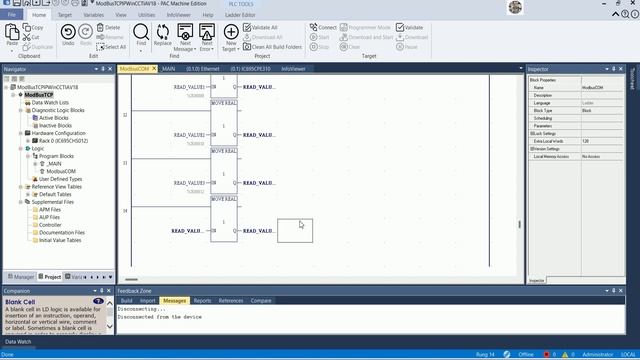Click the connection status icon near Offline
Image resolution: width=640 pixels, height=360 pixels.
click(507, 354)
